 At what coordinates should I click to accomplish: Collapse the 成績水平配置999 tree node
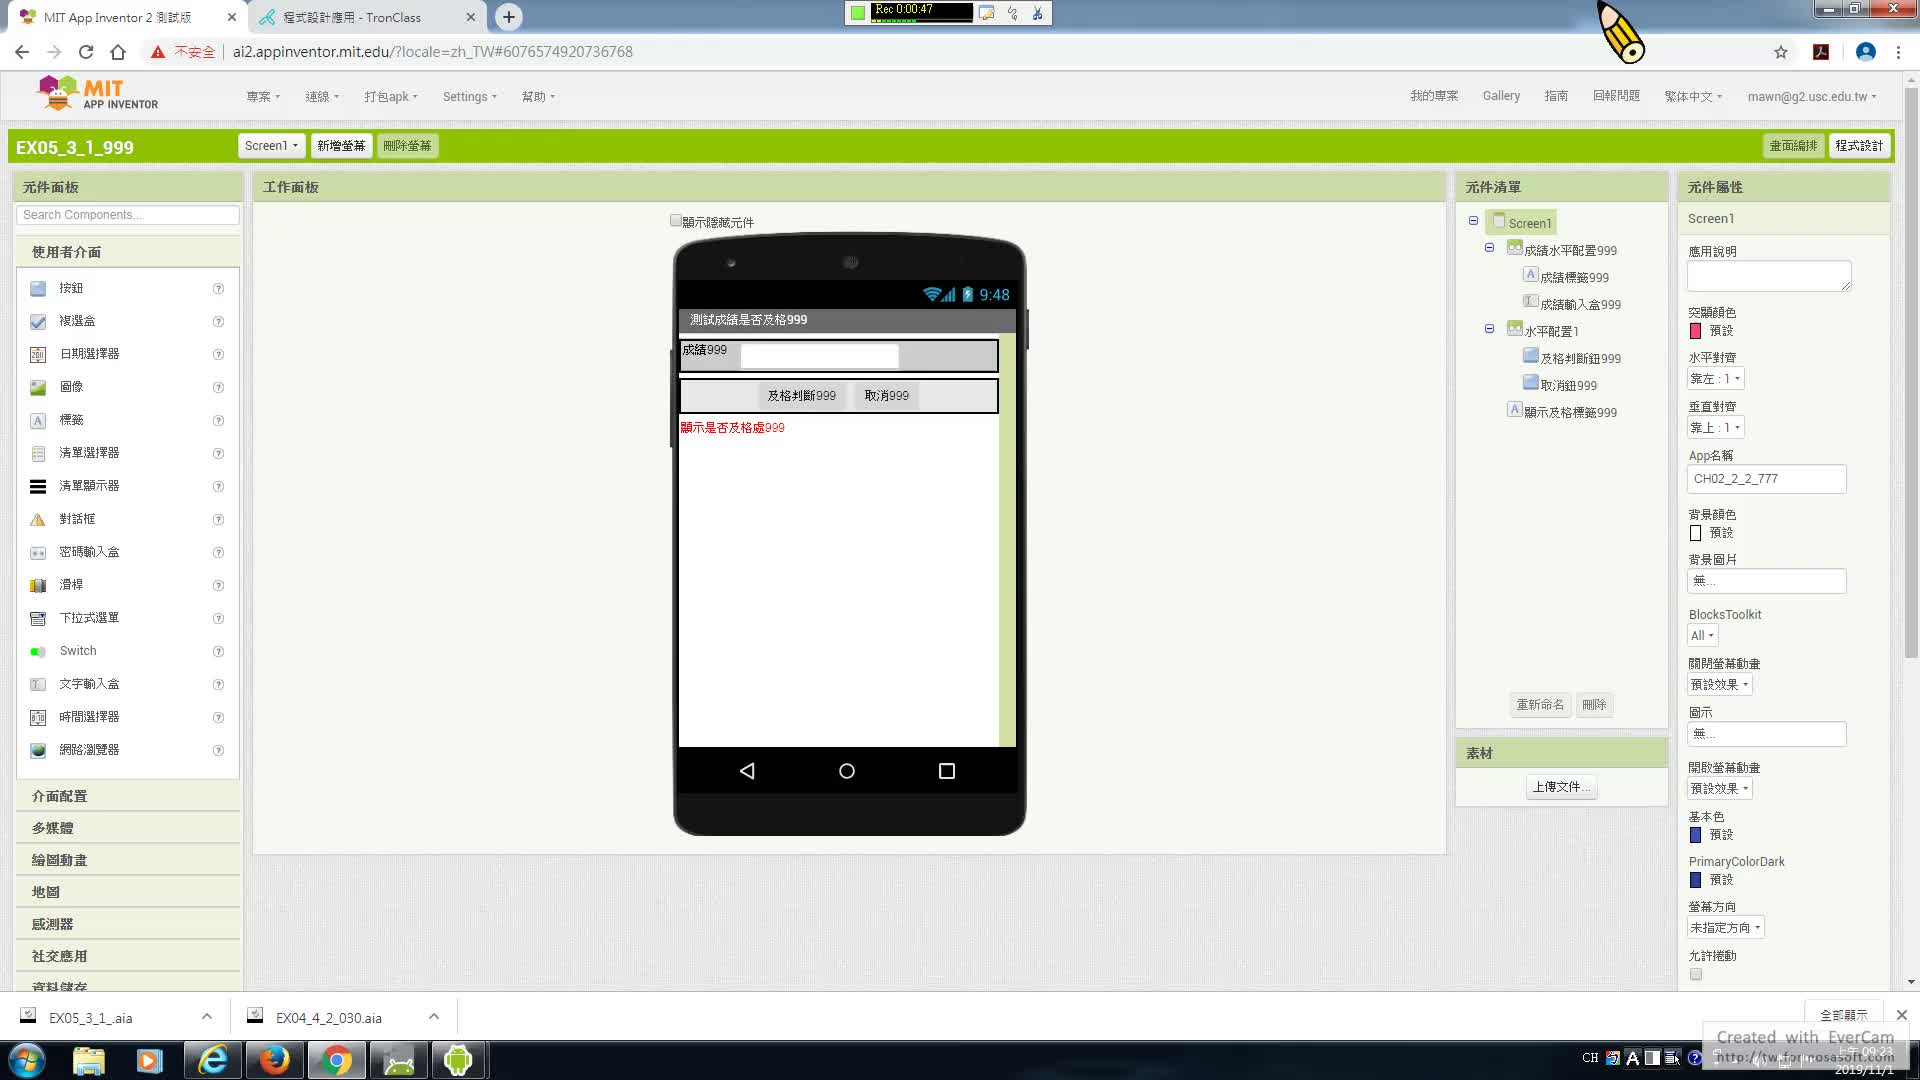[1489, 248]
